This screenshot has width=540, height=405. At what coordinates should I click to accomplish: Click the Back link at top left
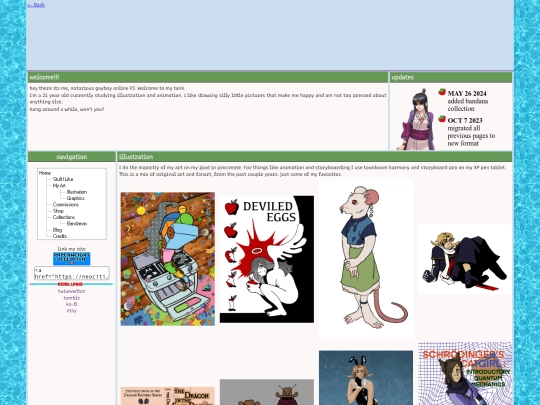(36, 5)
